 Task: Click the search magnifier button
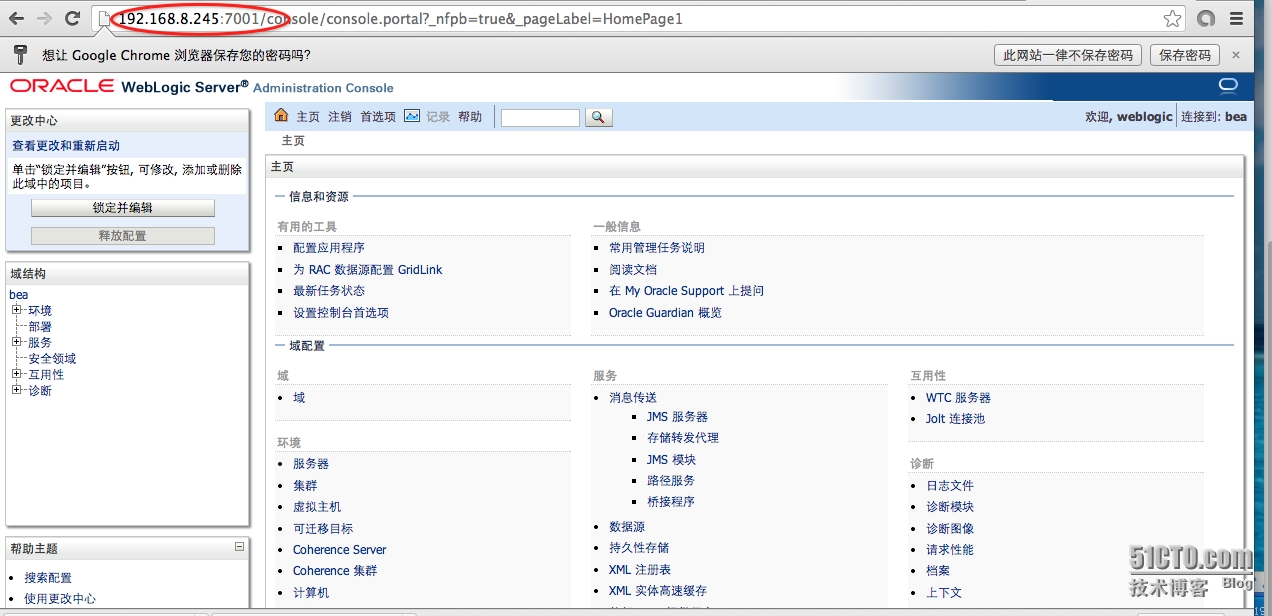click(x=597, y=117)
